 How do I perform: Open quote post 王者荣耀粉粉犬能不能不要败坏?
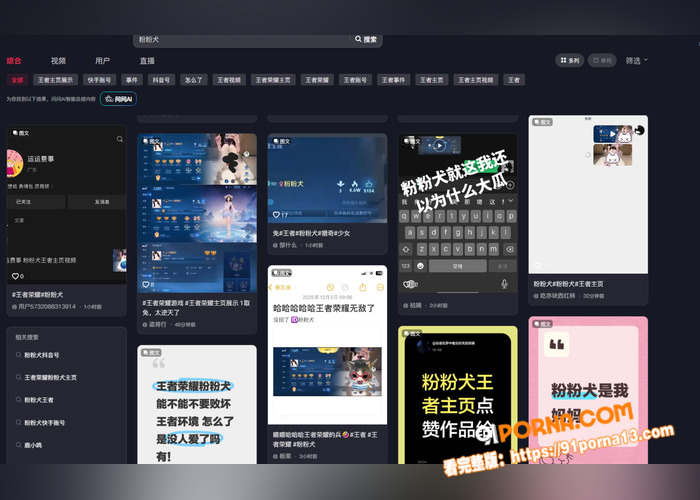point(197,404)
